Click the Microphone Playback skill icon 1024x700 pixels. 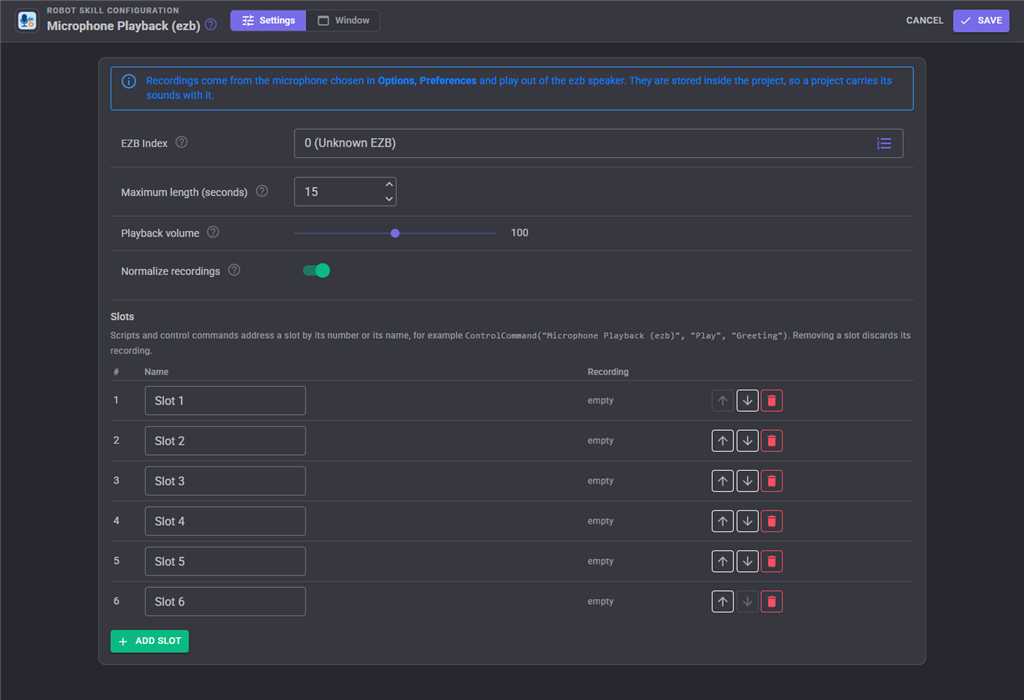point(27,20)
